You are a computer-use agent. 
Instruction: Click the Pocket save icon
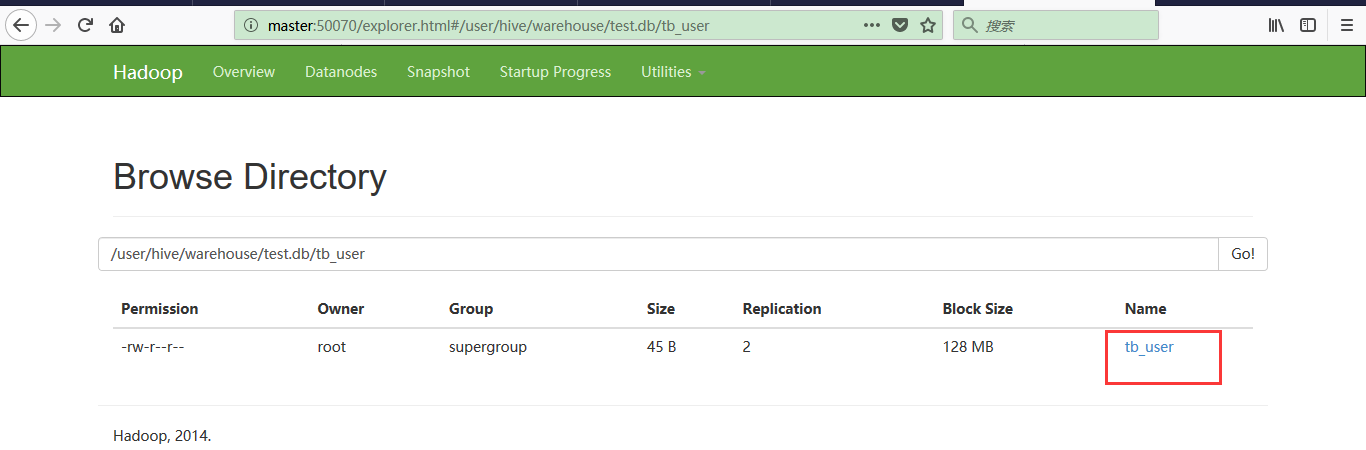[x=900, y=25]
